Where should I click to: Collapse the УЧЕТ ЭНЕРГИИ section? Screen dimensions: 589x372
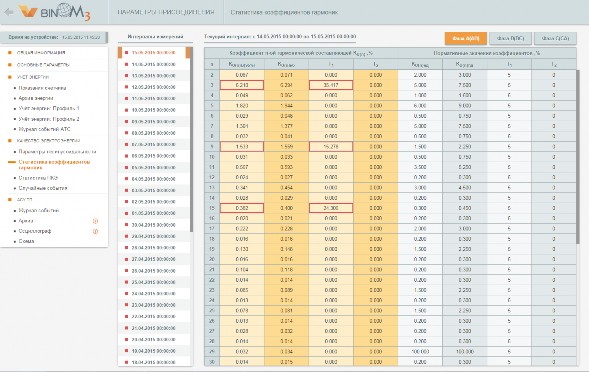pyautogui.click(x=33, y=77)
